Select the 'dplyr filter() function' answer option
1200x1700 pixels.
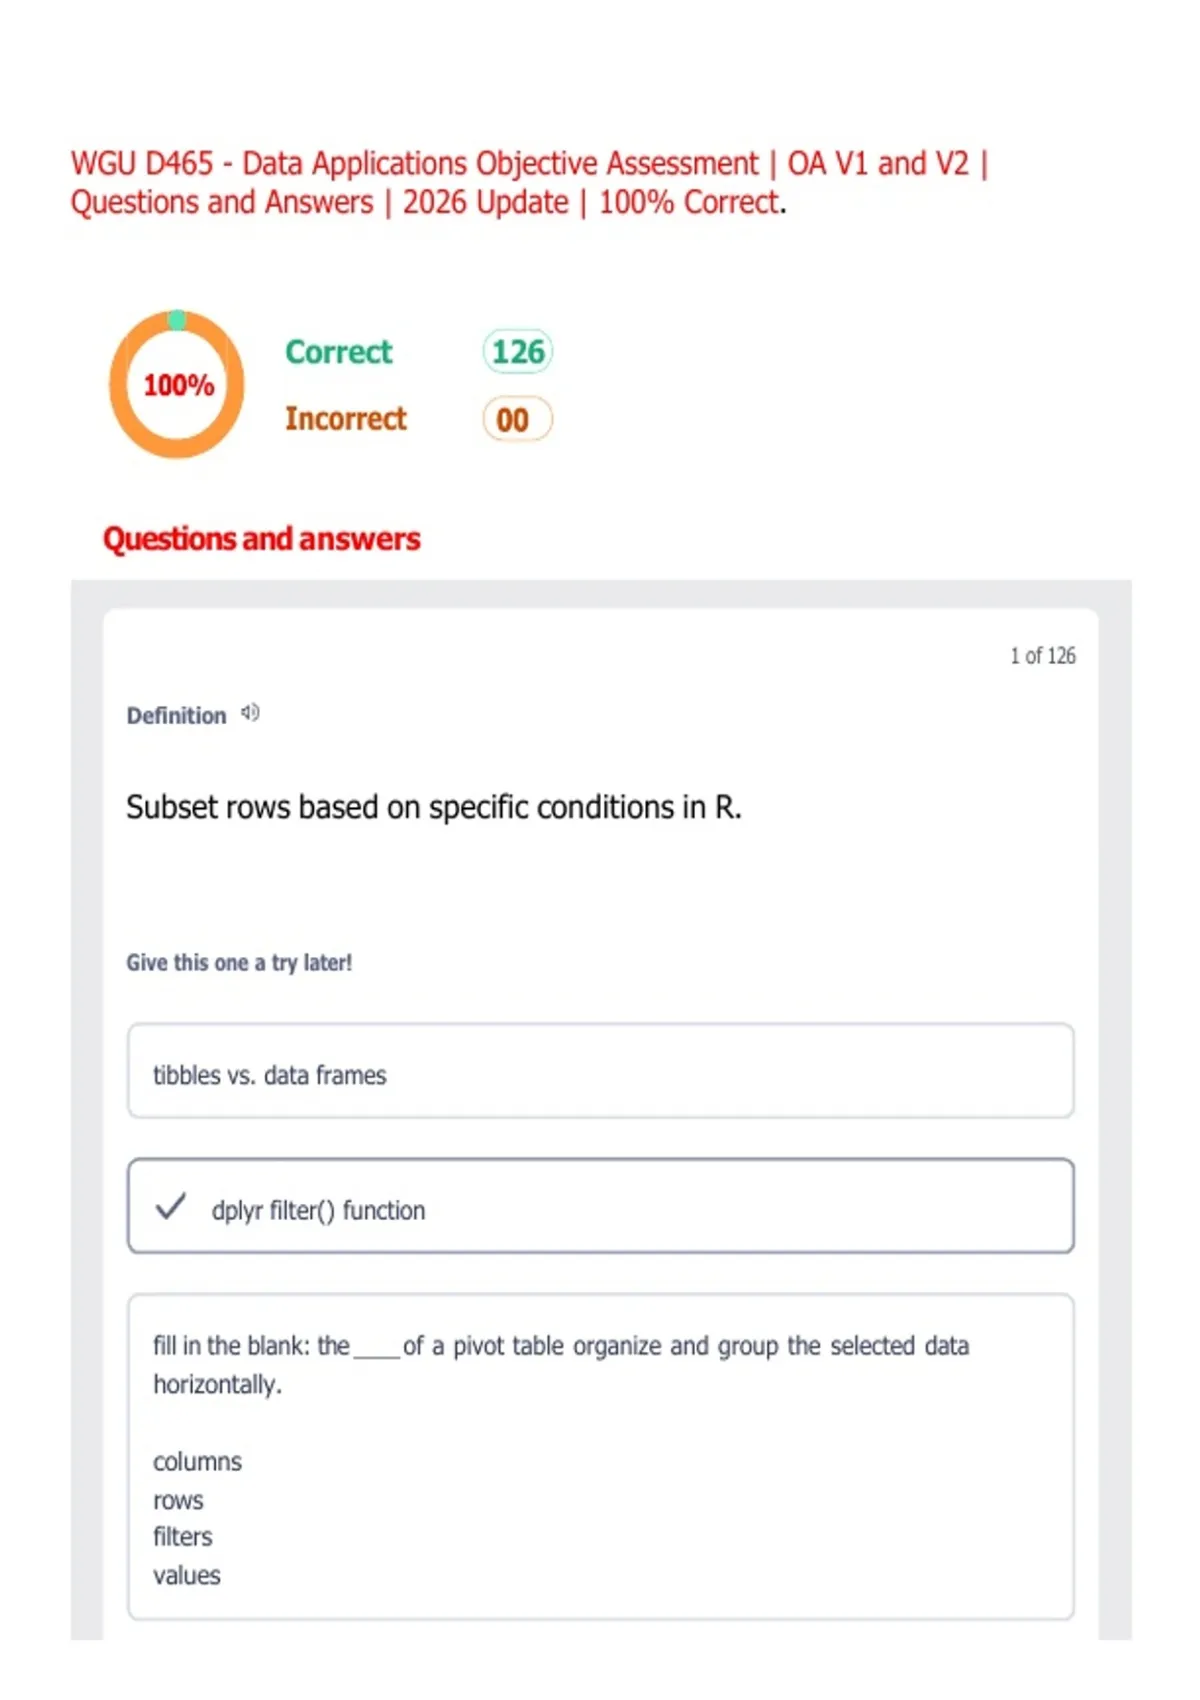click(600, 1206)
